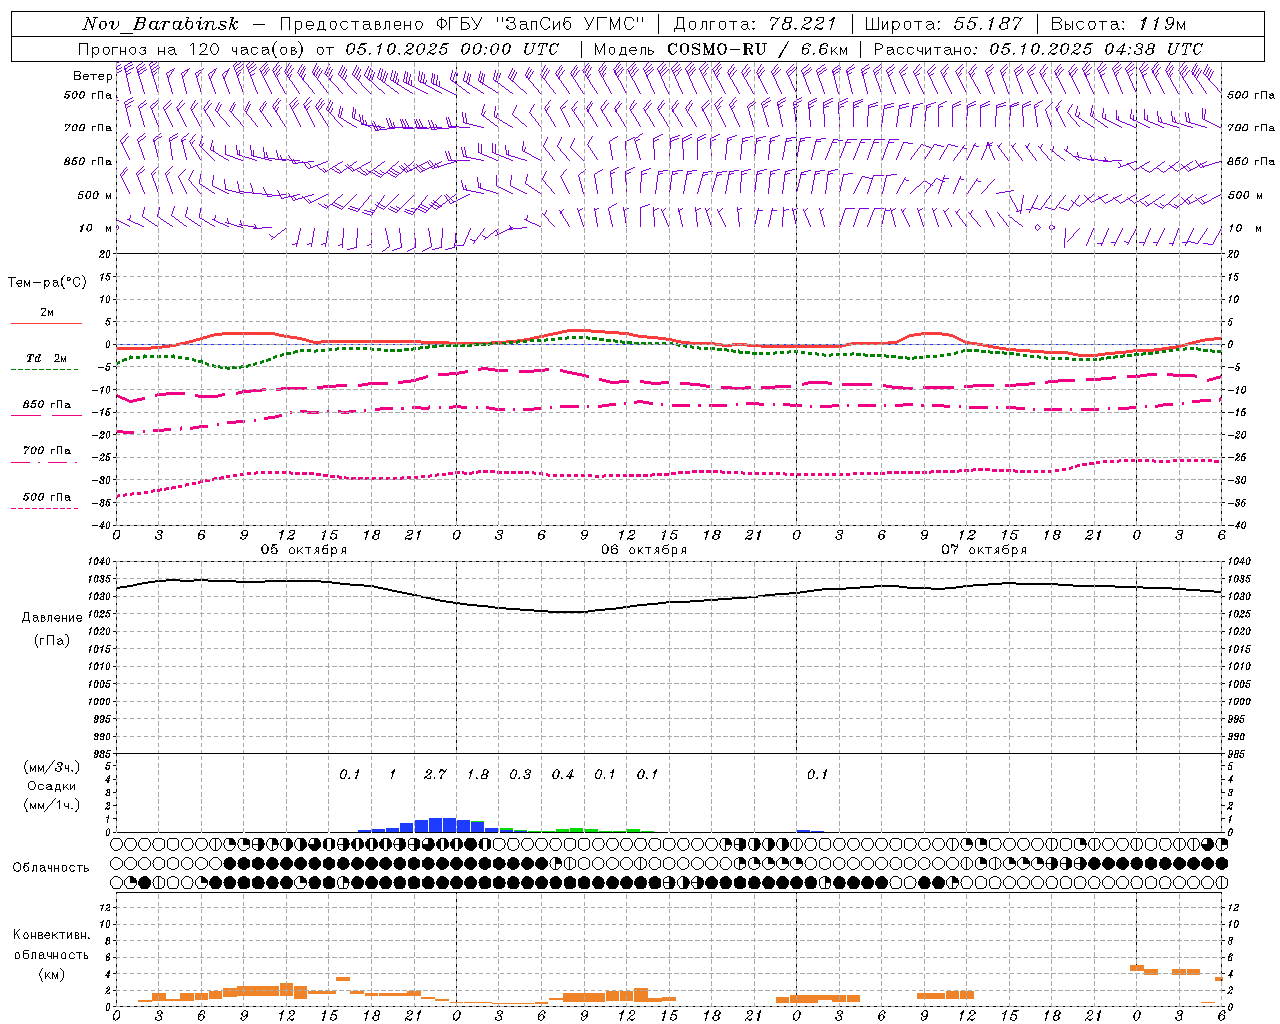The width and height of the screenshot is (1280, 1024).
Task: Click the 'Широта: 55.187' latitude text
Action: point(943,24)
